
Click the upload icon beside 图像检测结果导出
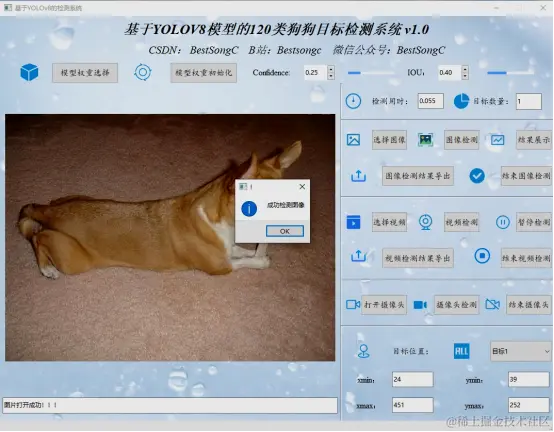click(x=358, y=176)
